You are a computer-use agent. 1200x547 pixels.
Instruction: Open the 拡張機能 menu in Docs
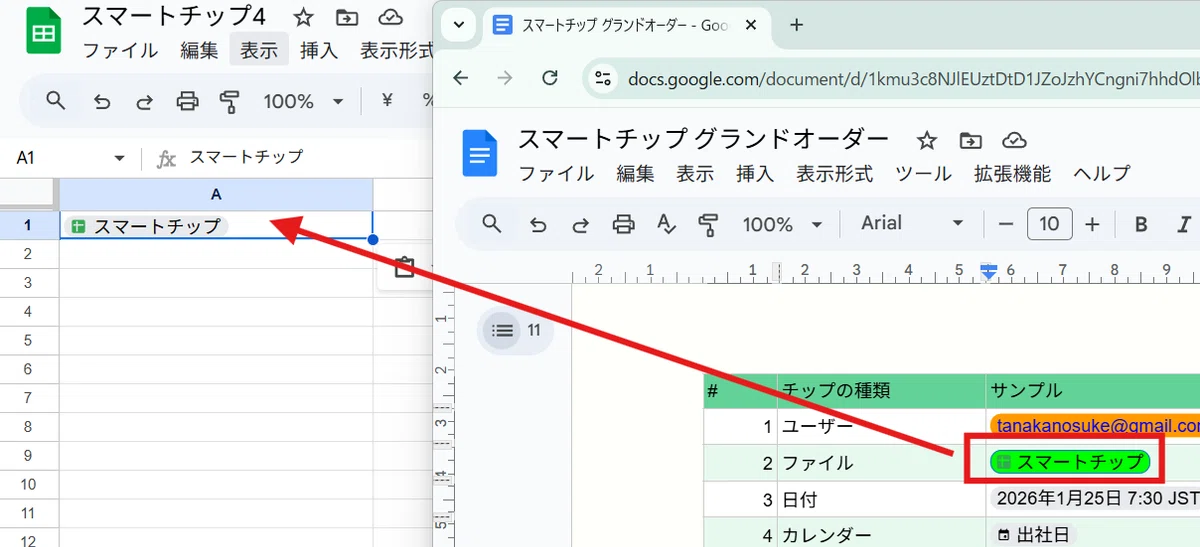[1012, 174]
